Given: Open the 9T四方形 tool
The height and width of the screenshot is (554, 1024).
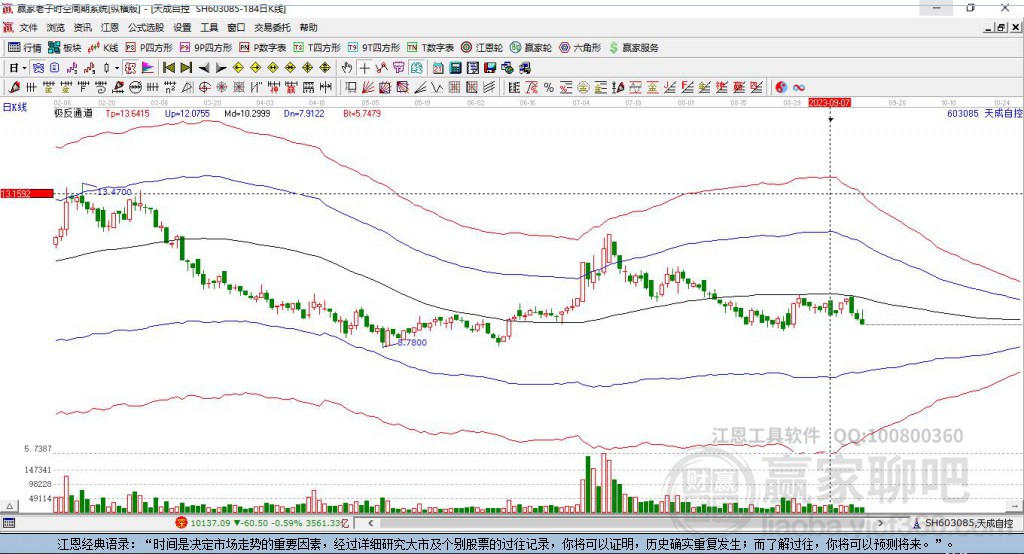Looking at the screenshot, I should [374, 48].
